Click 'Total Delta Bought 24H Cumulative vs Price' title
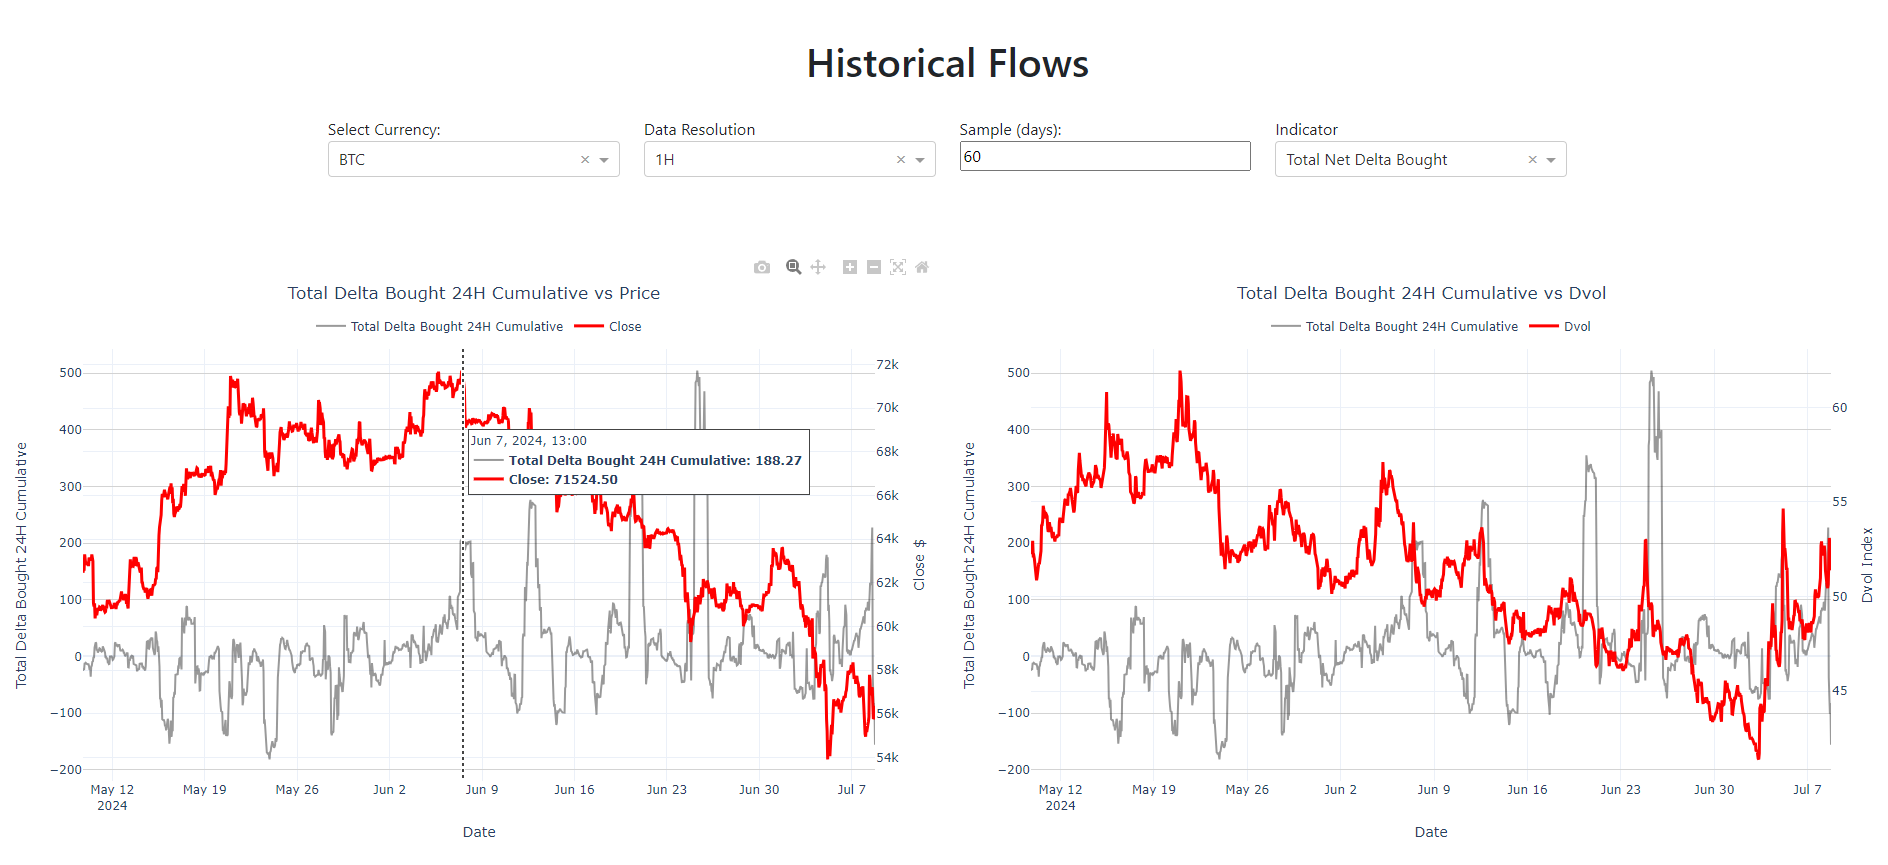 (474, 293)
